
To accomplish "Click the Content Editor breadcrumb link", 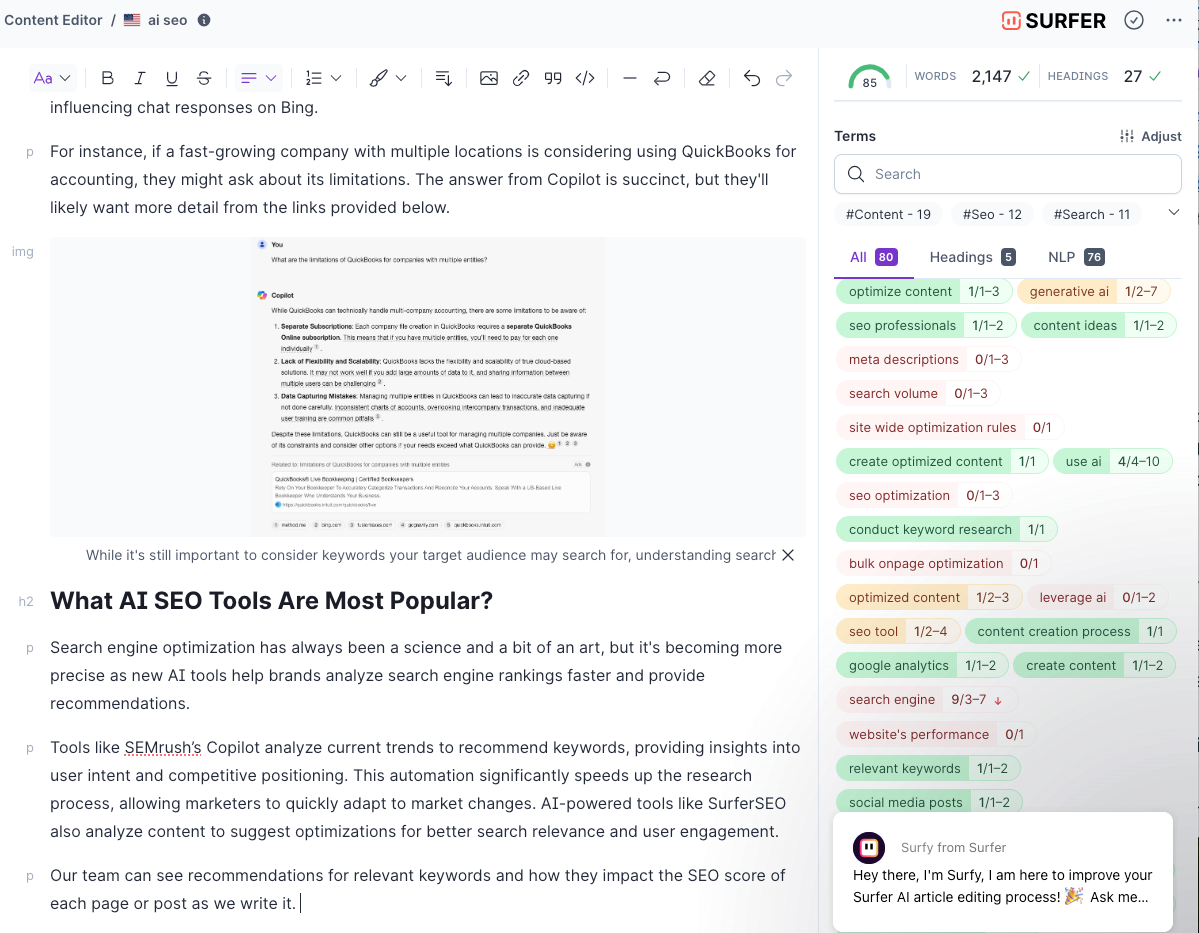I will [53, 20].
